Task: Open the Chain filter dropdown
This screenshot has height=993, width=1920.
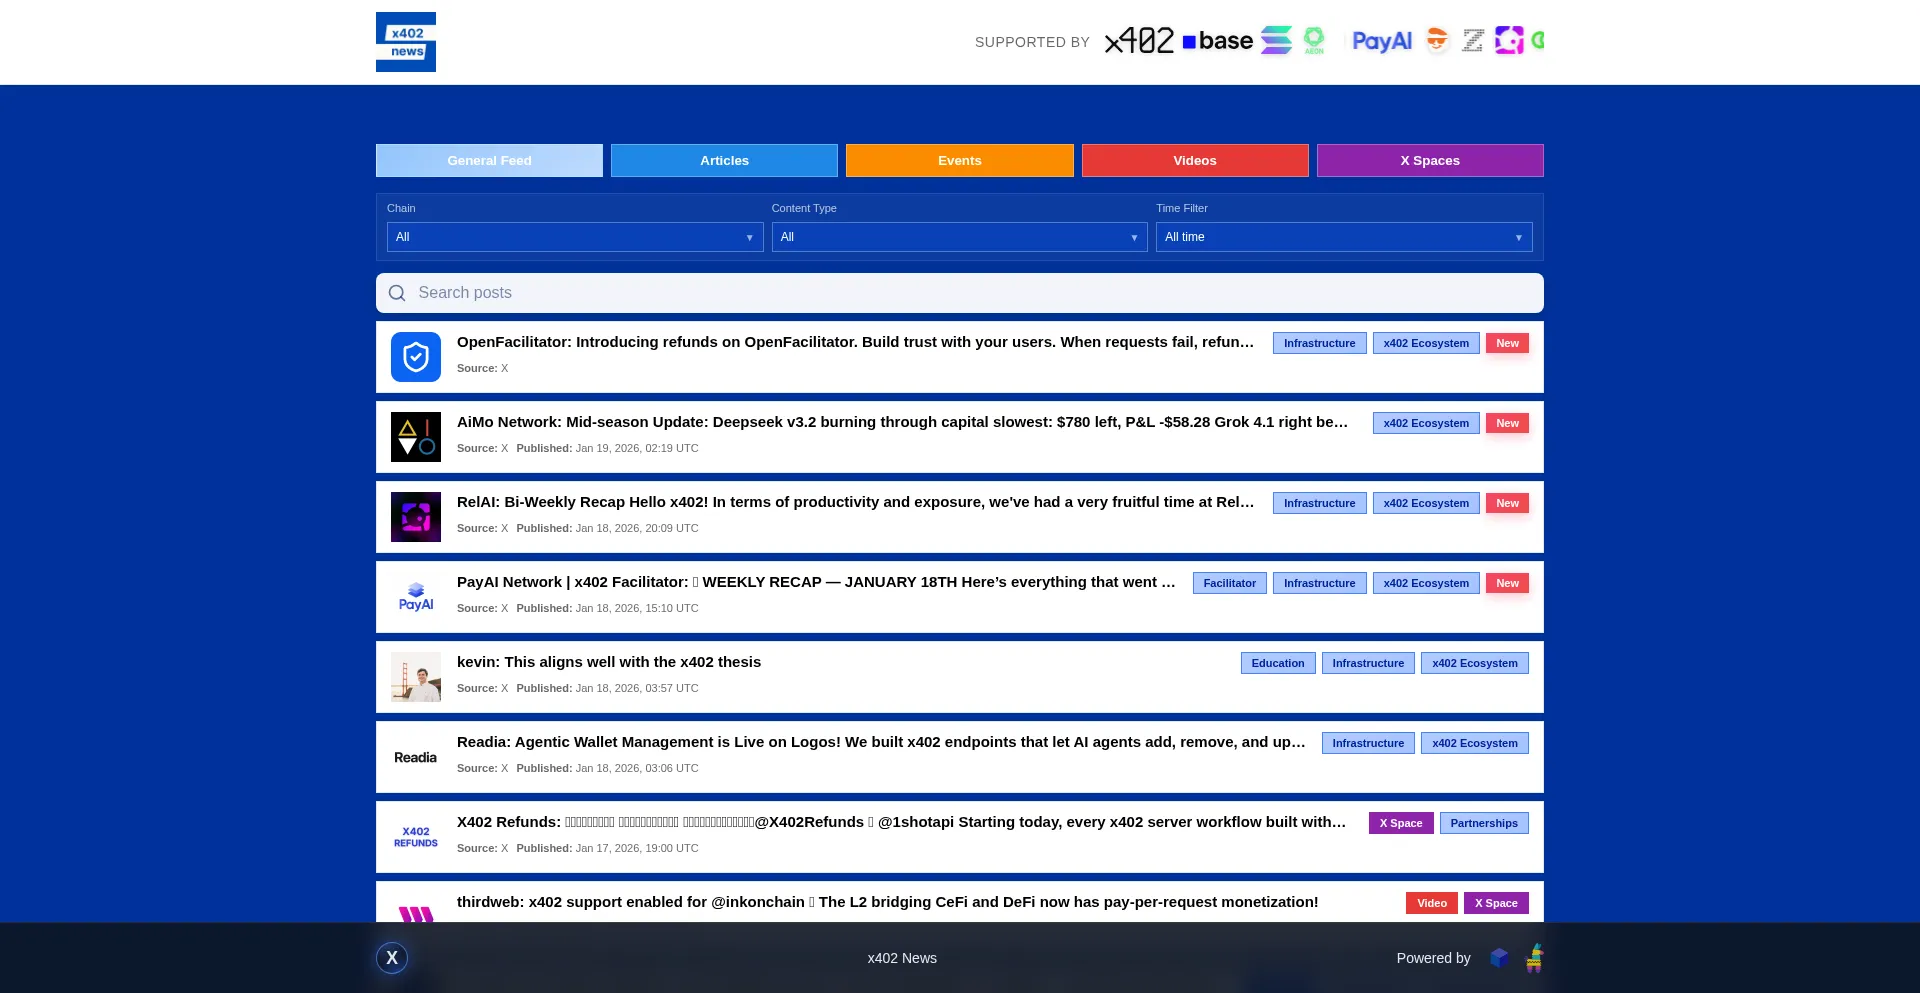Action: (x=574, y=237)
